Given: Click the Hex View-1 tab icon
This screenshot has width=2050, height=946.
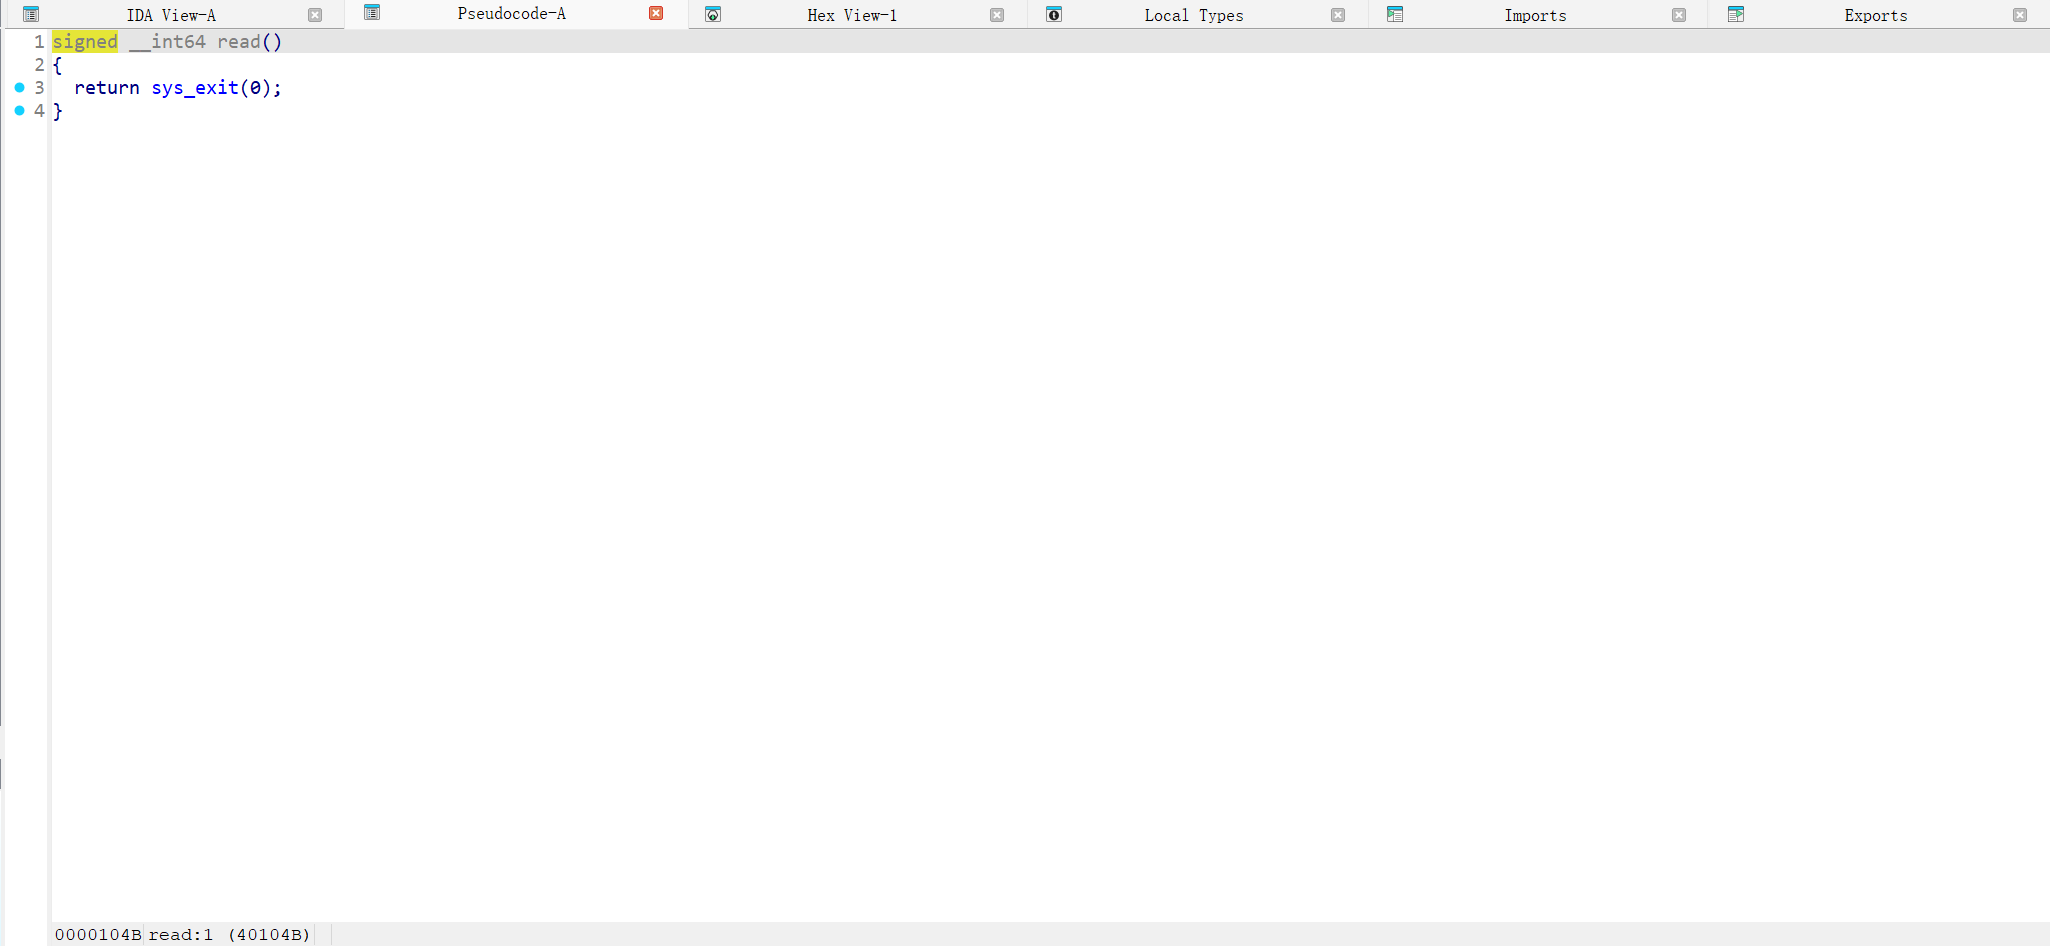Looking at the screenshot, I should tap(713, 14).
